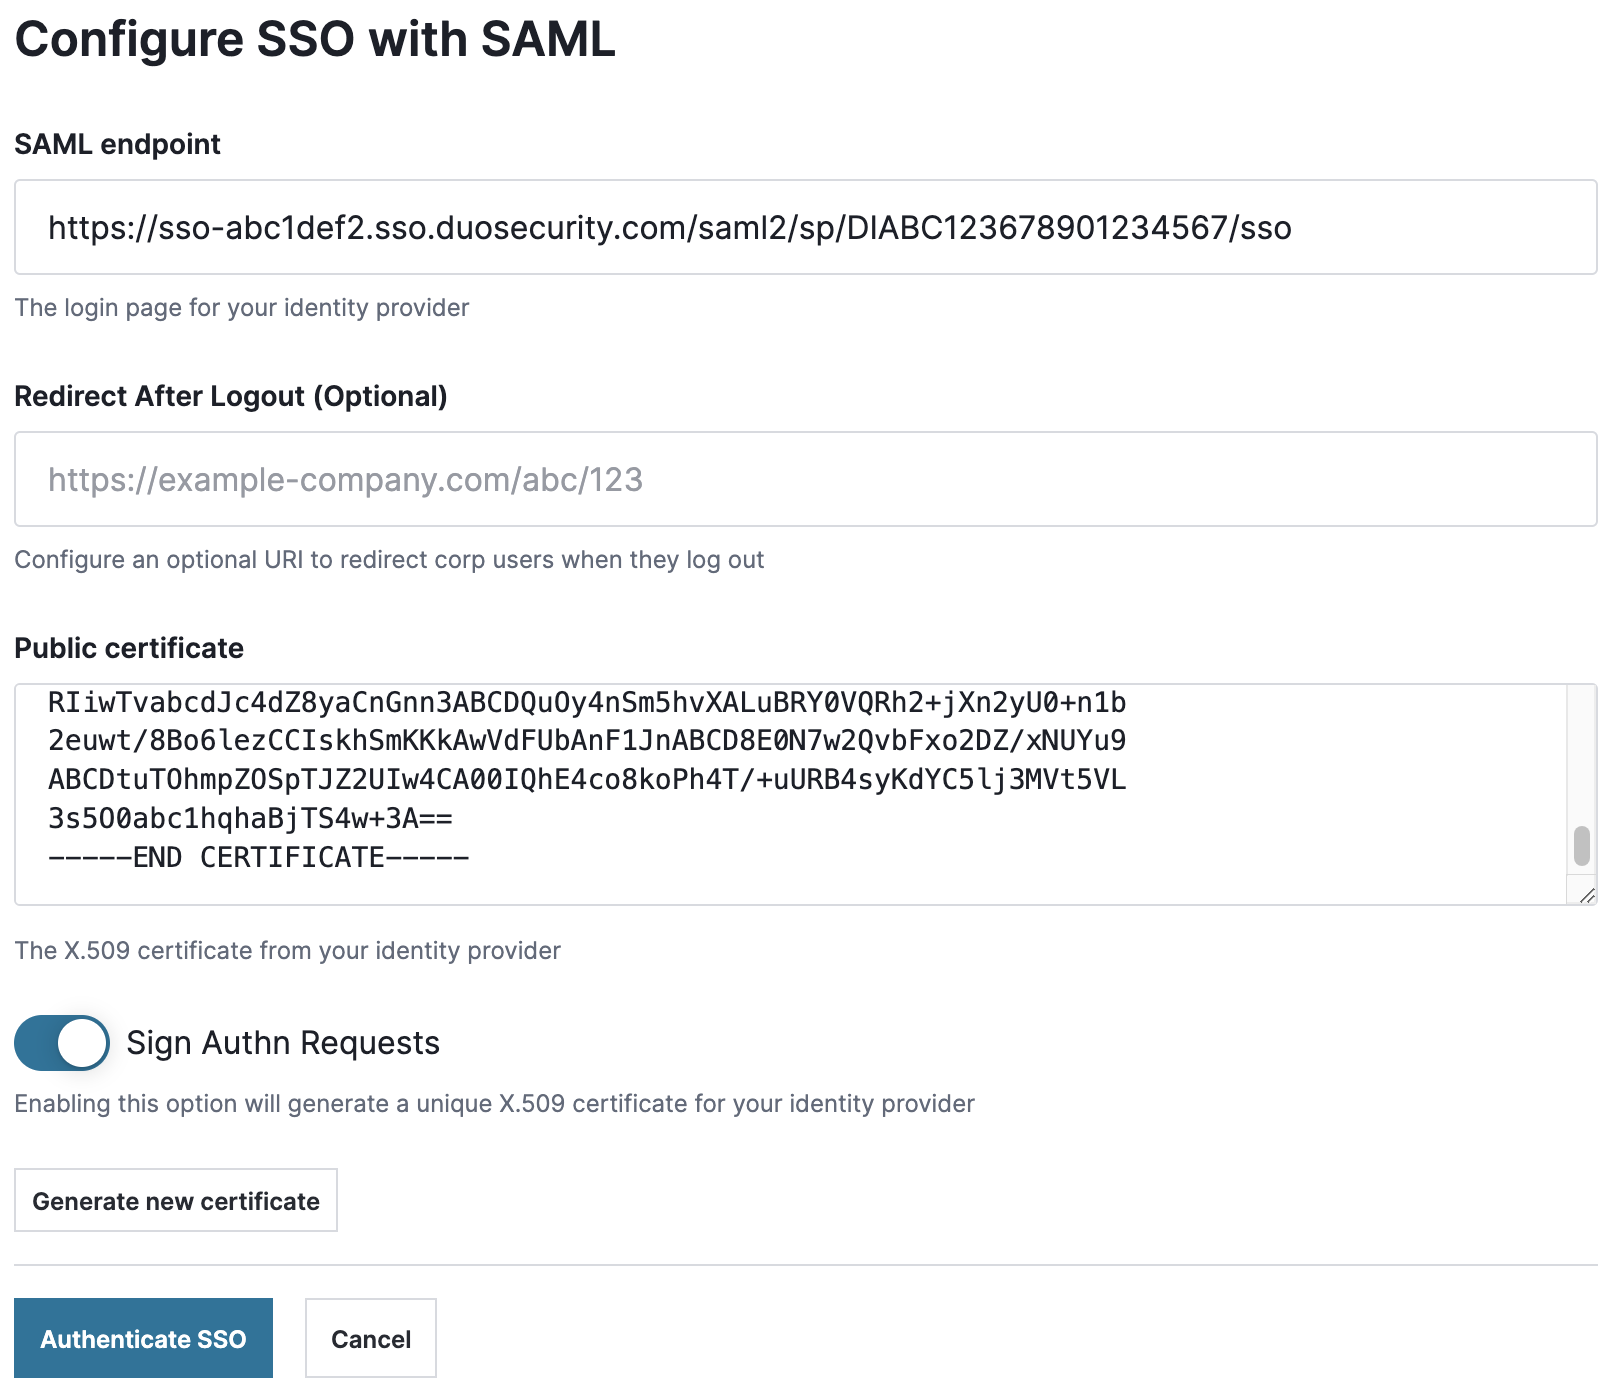Click the Authenticate SSO button
Screen dimensions: 1612x1400
click(x=143, y=1338)
